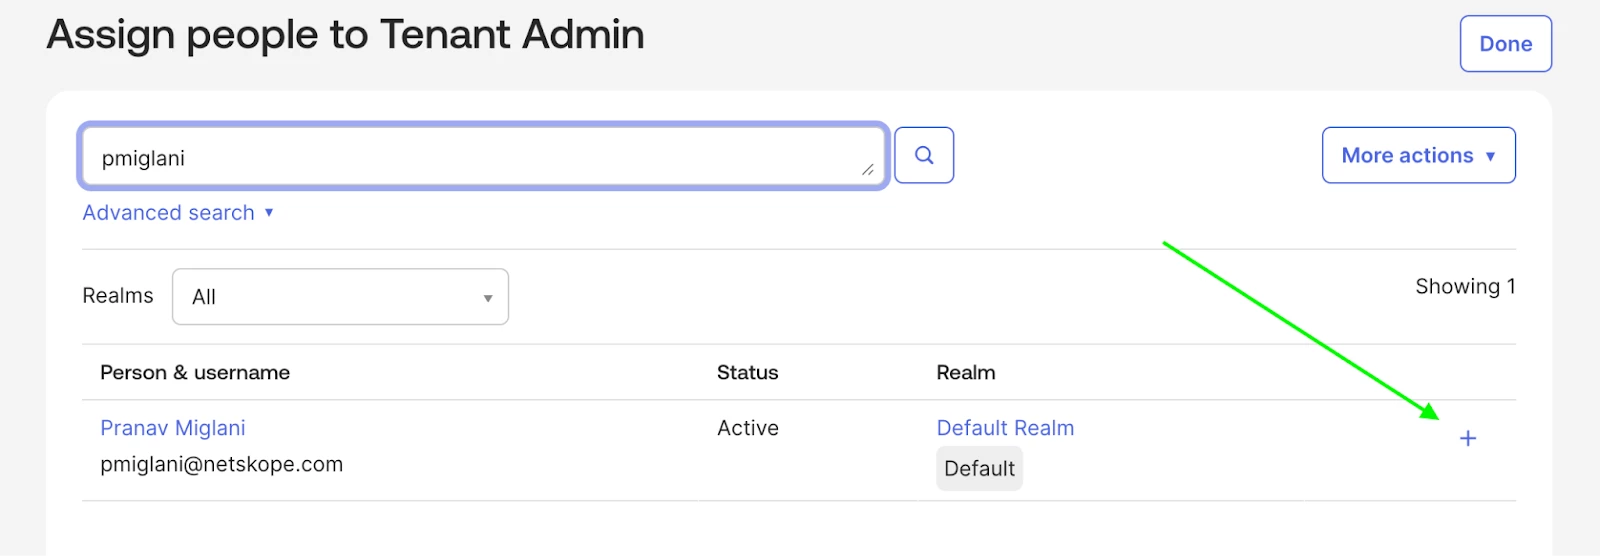Viewport: 1600px width, 556px height.
Task: Click the pmiglani@netskope.com email text
Action: [x=221, y=464]
